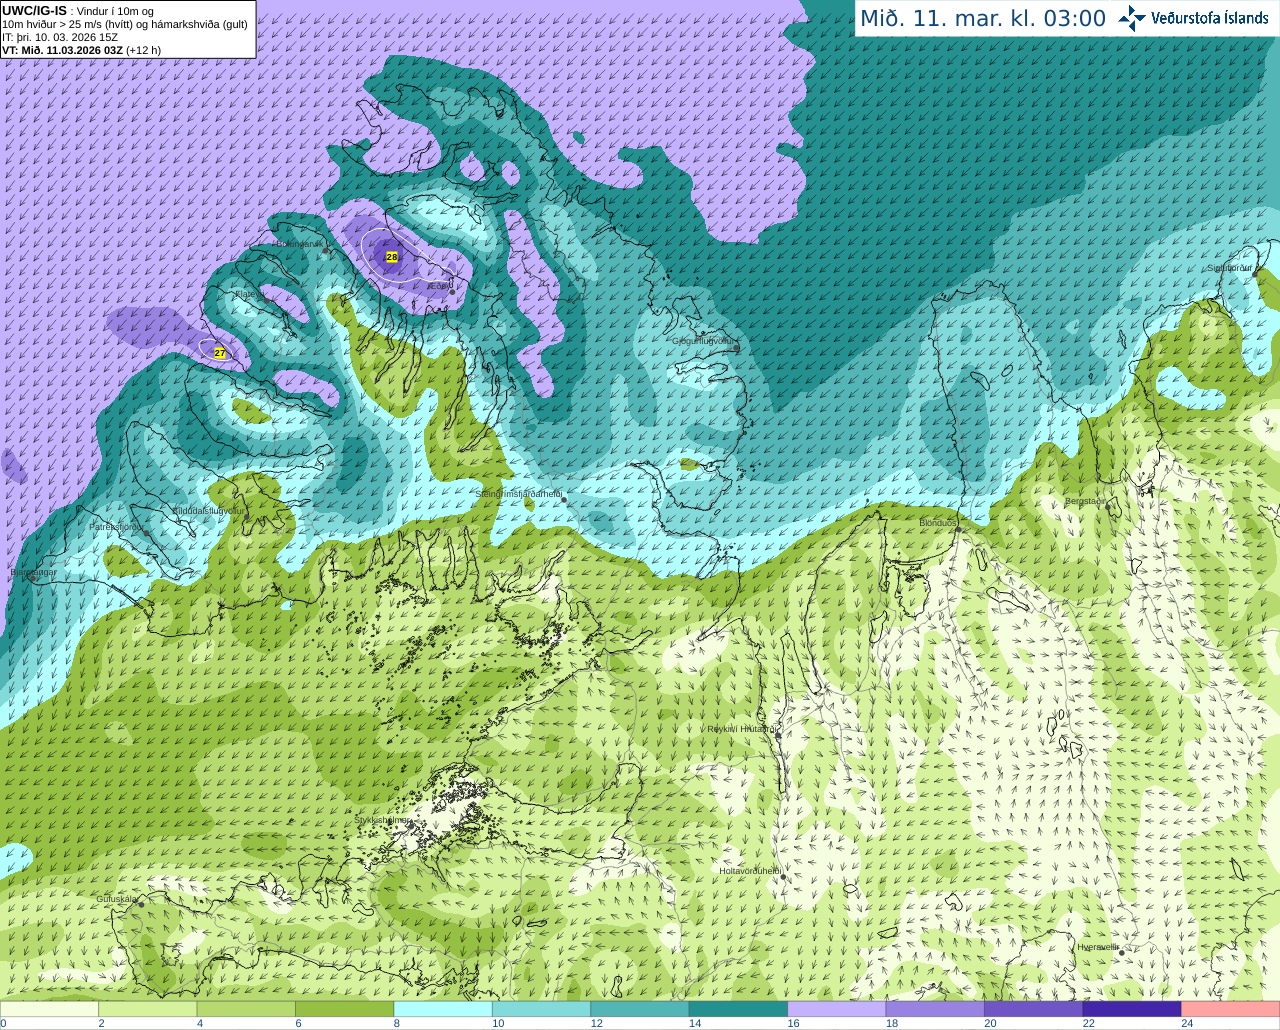Click the Reykir í Hrútafirði place label
Image resolution: width=1280 pixels, height=1030 pixels.
743,729
